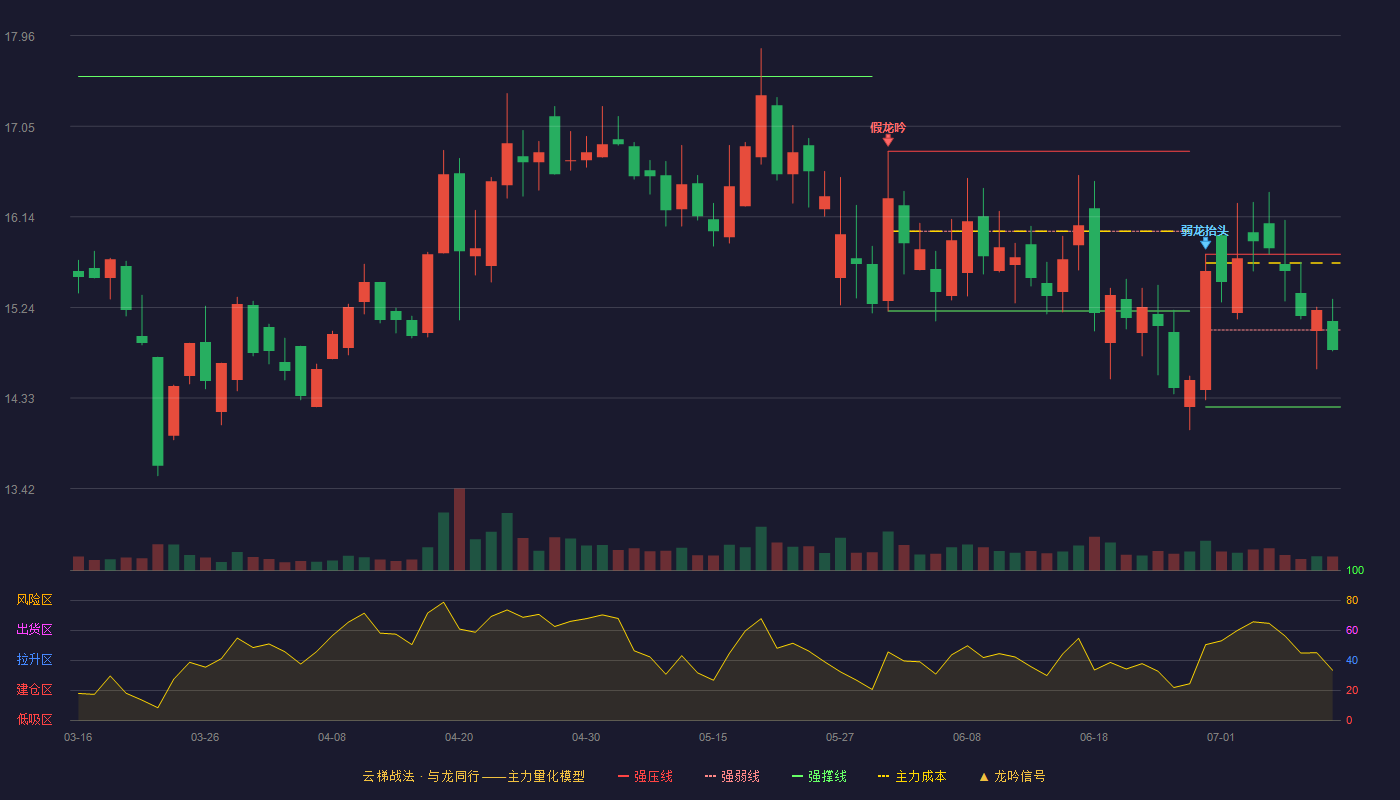
Task: Click the 05-15 date label
Action: click(x=713, y=737)
